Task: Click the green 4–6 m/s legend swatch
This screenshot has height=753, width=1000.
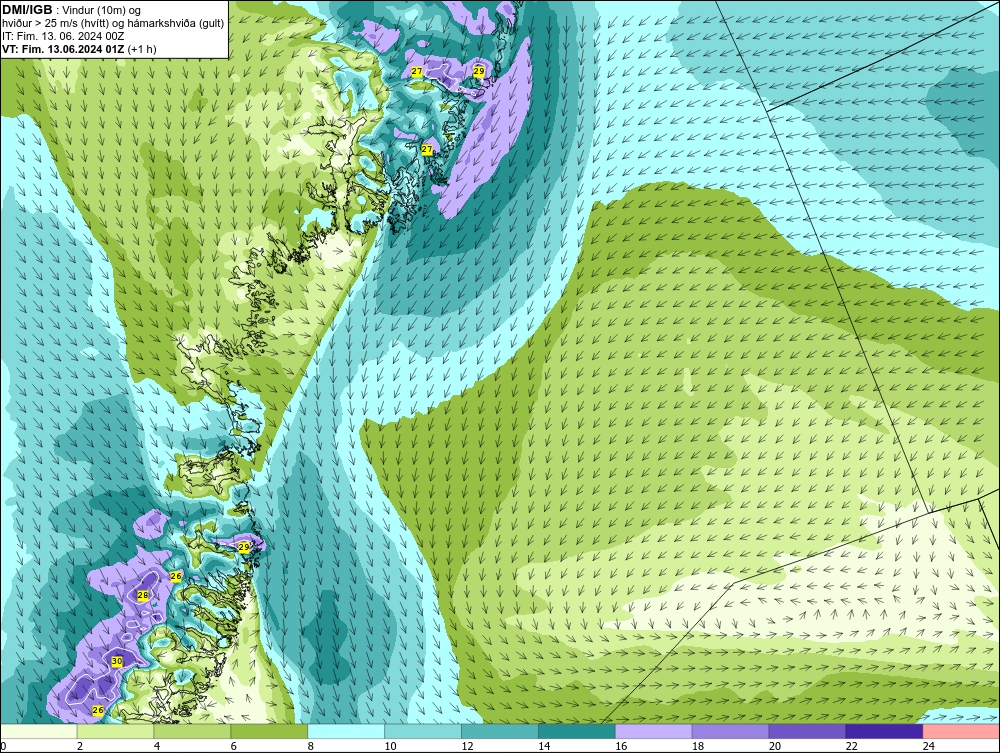Action: (x=192, y=731)
